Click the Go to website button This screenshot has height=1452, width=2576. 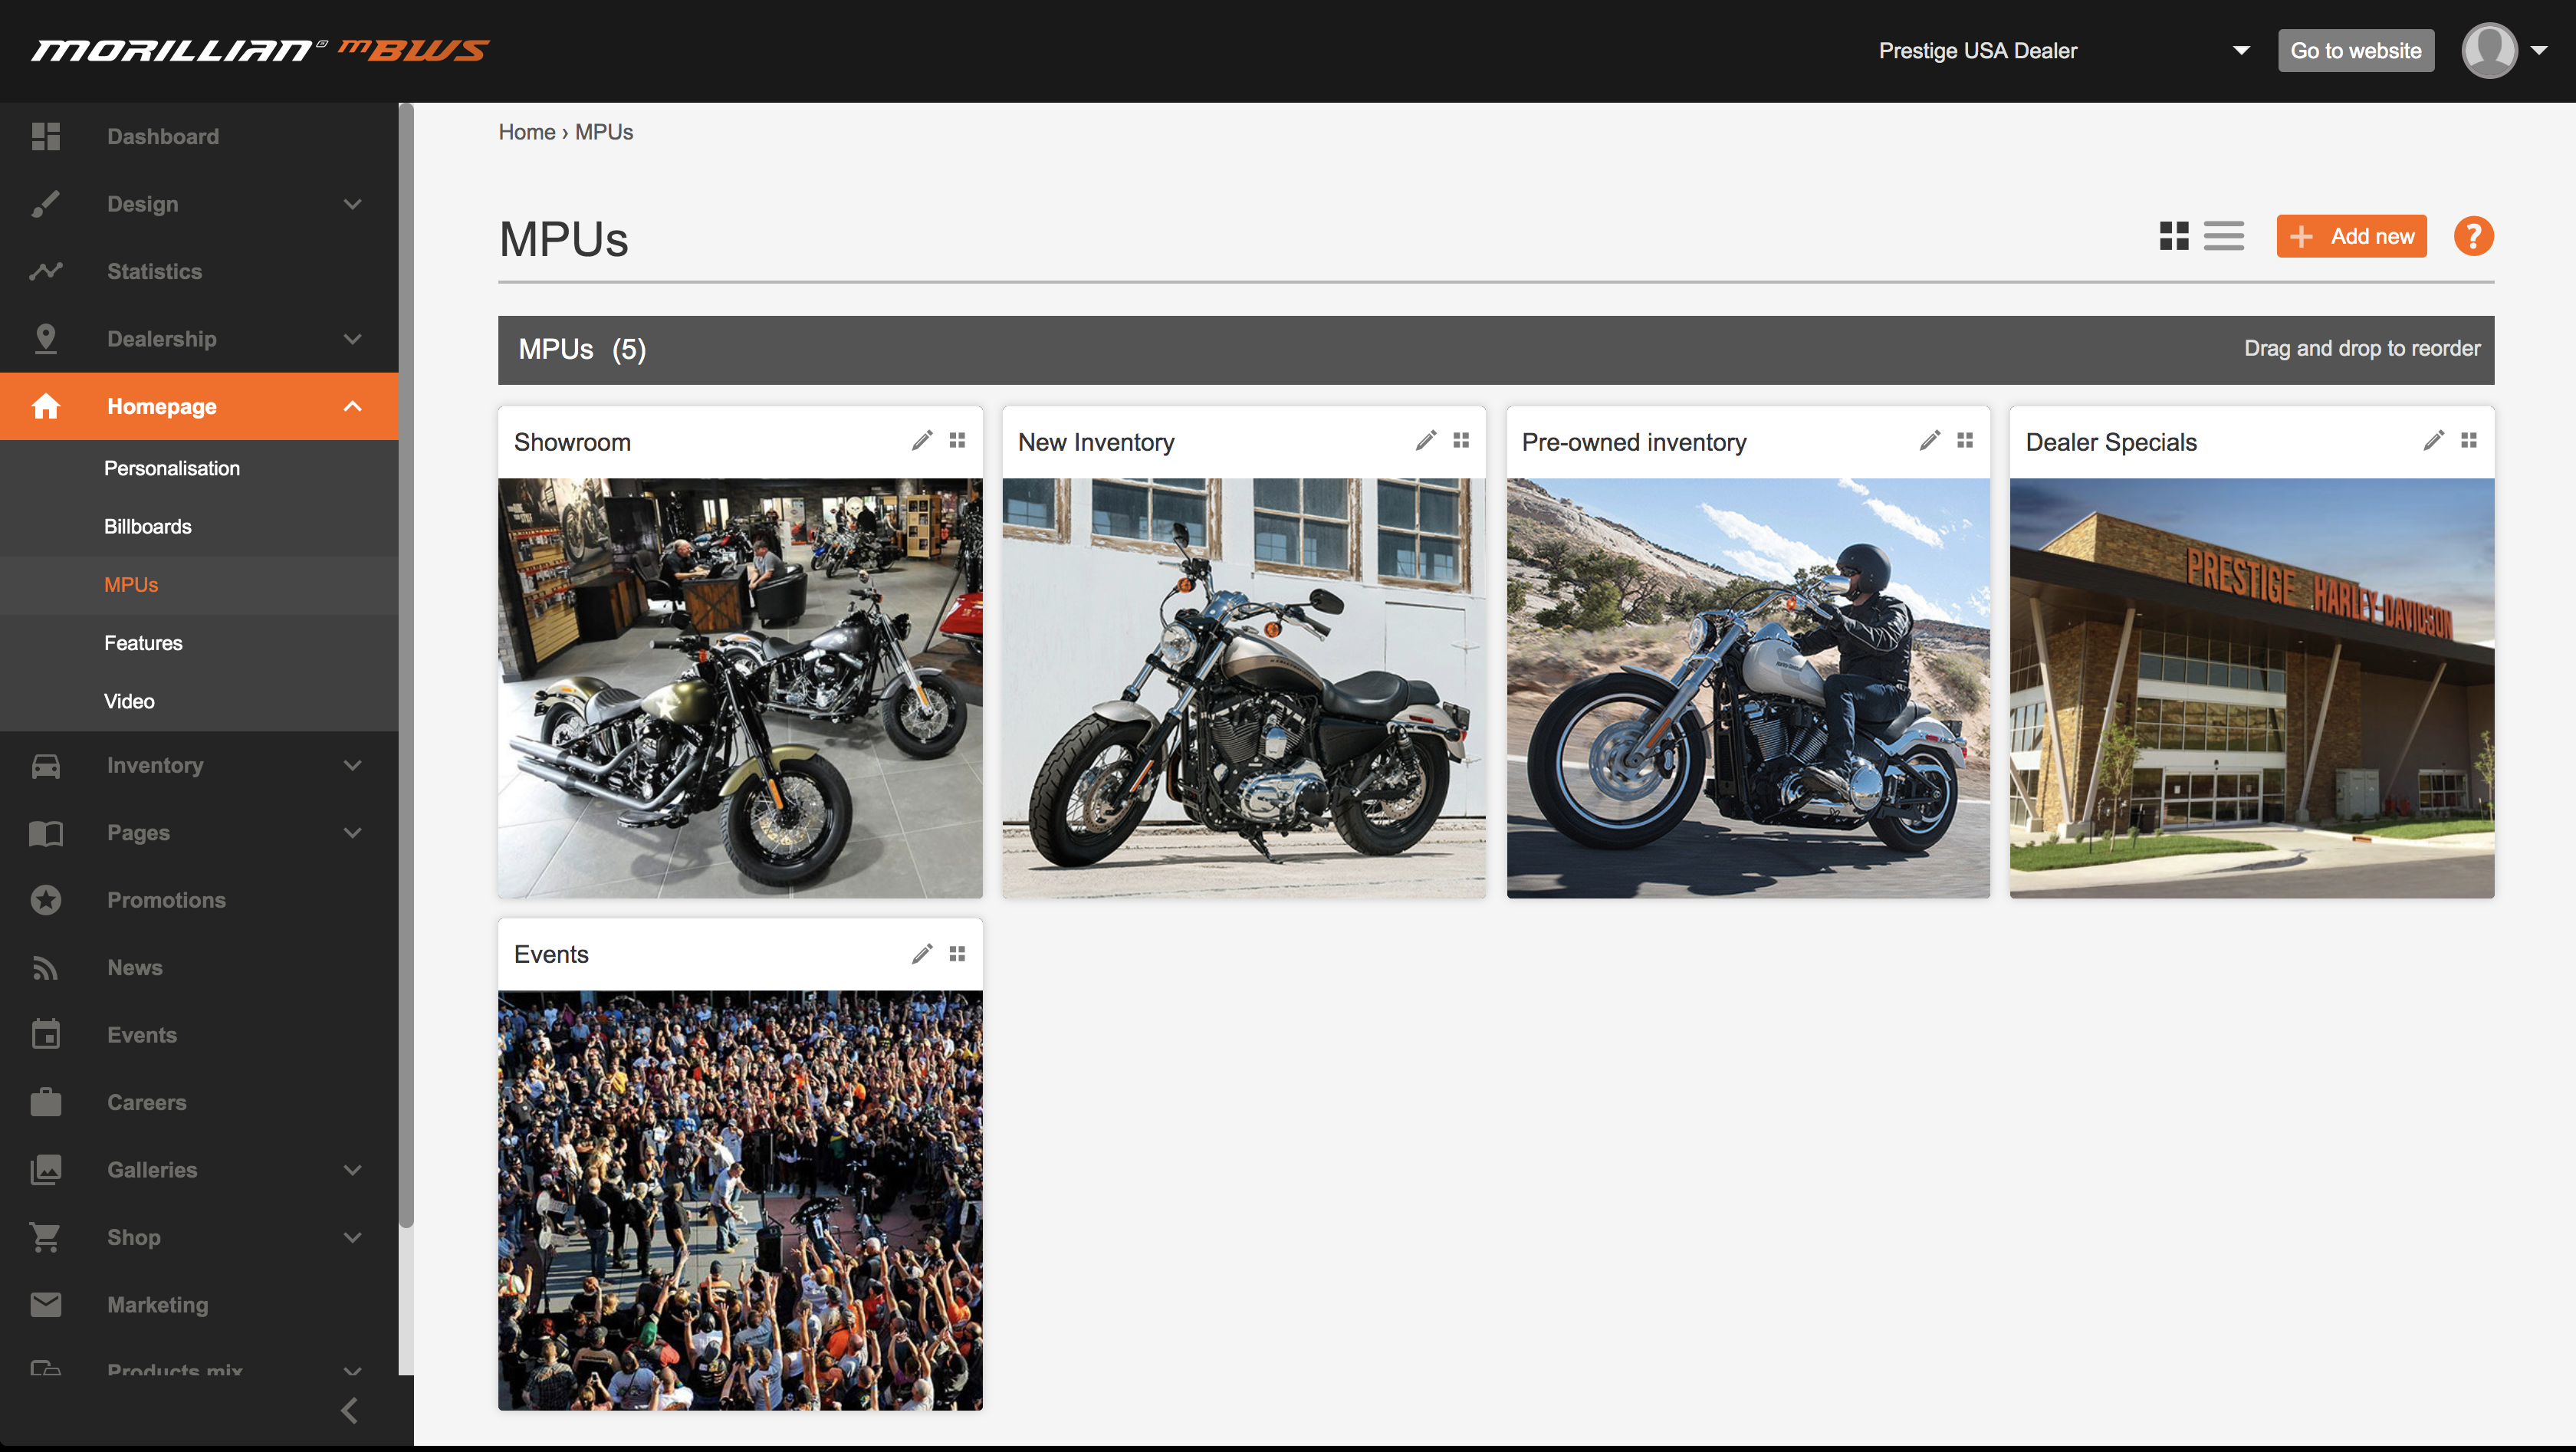(2355, 50)
